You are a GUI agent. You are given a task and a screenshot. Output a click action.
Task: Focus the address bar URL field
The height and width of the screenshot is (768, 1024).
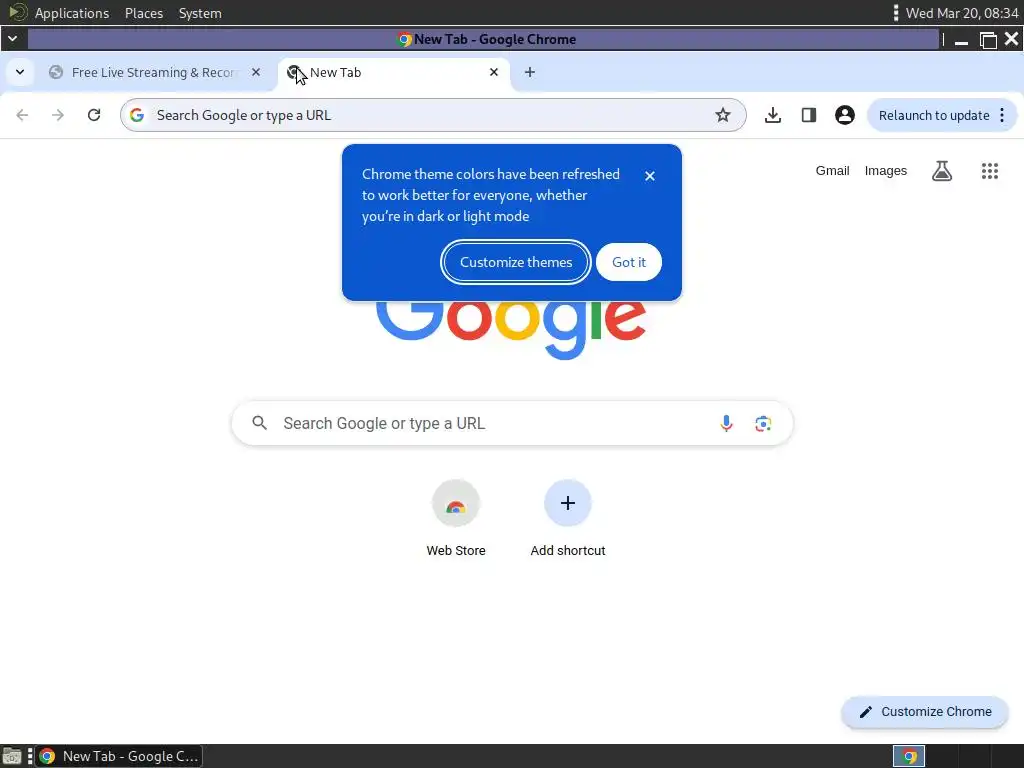431,115
